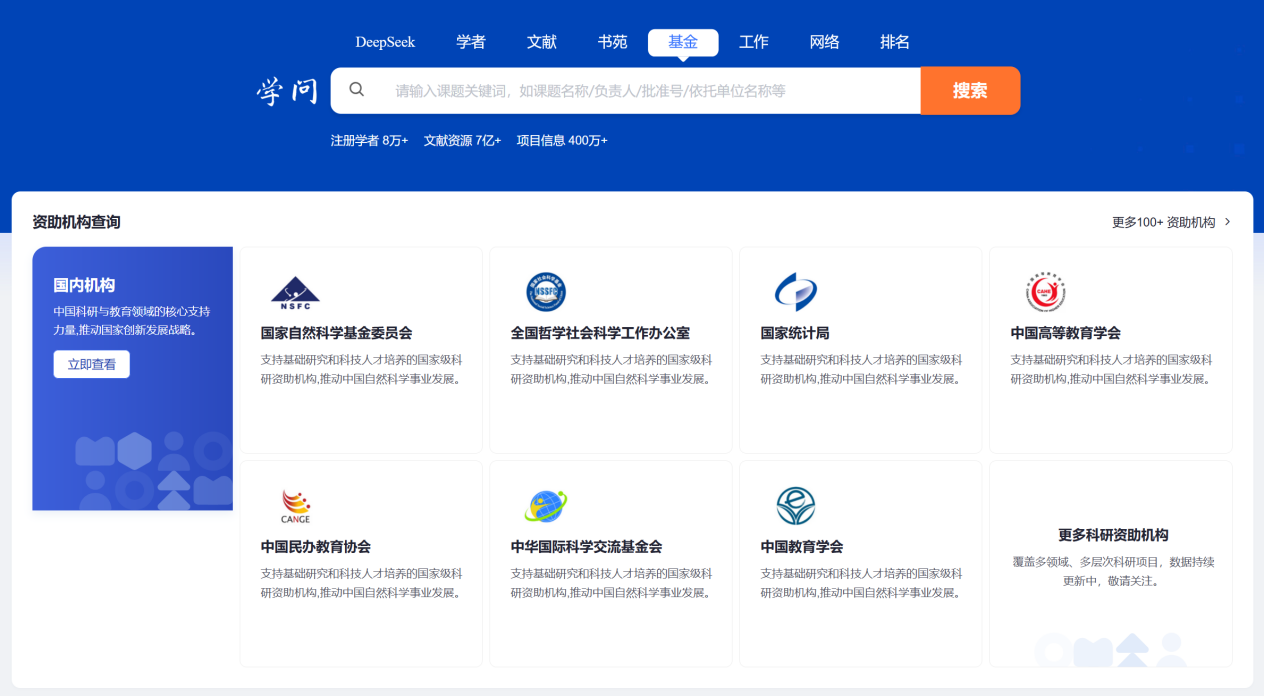Open the NSFC logo icon
Image resolution: width=1264 pixels, height=696 pixels.
click(295, 294)
